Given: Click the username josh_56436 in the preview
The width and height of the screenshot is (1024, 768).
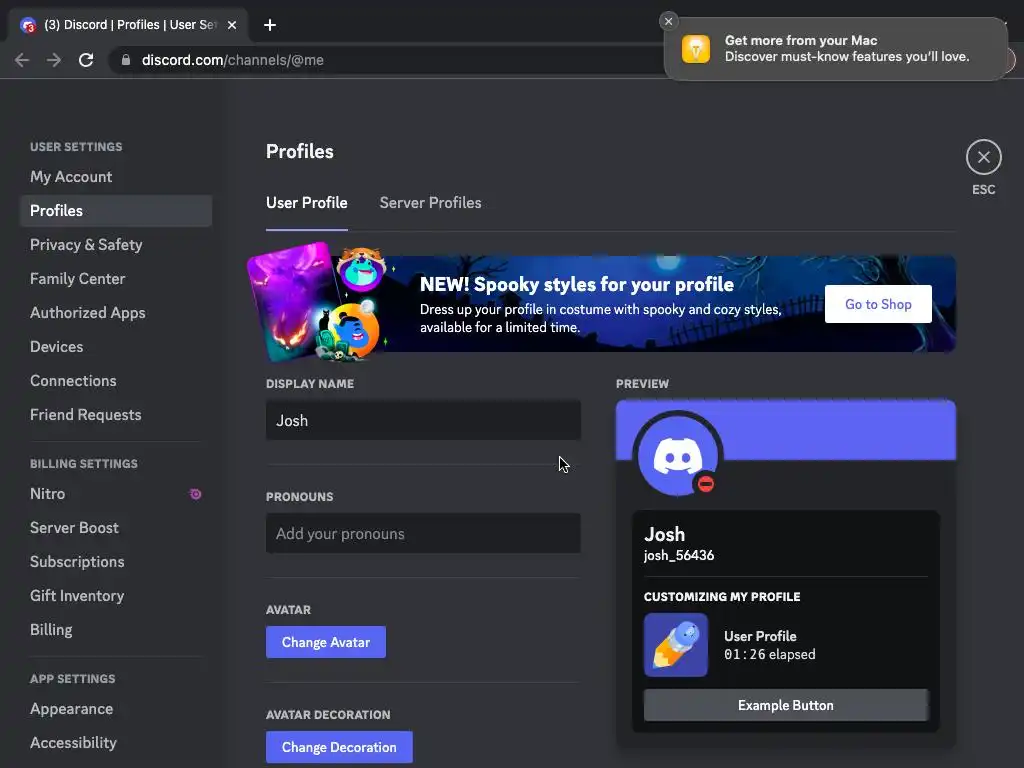Looking at the screenshot, I should (x=679, y=555).
